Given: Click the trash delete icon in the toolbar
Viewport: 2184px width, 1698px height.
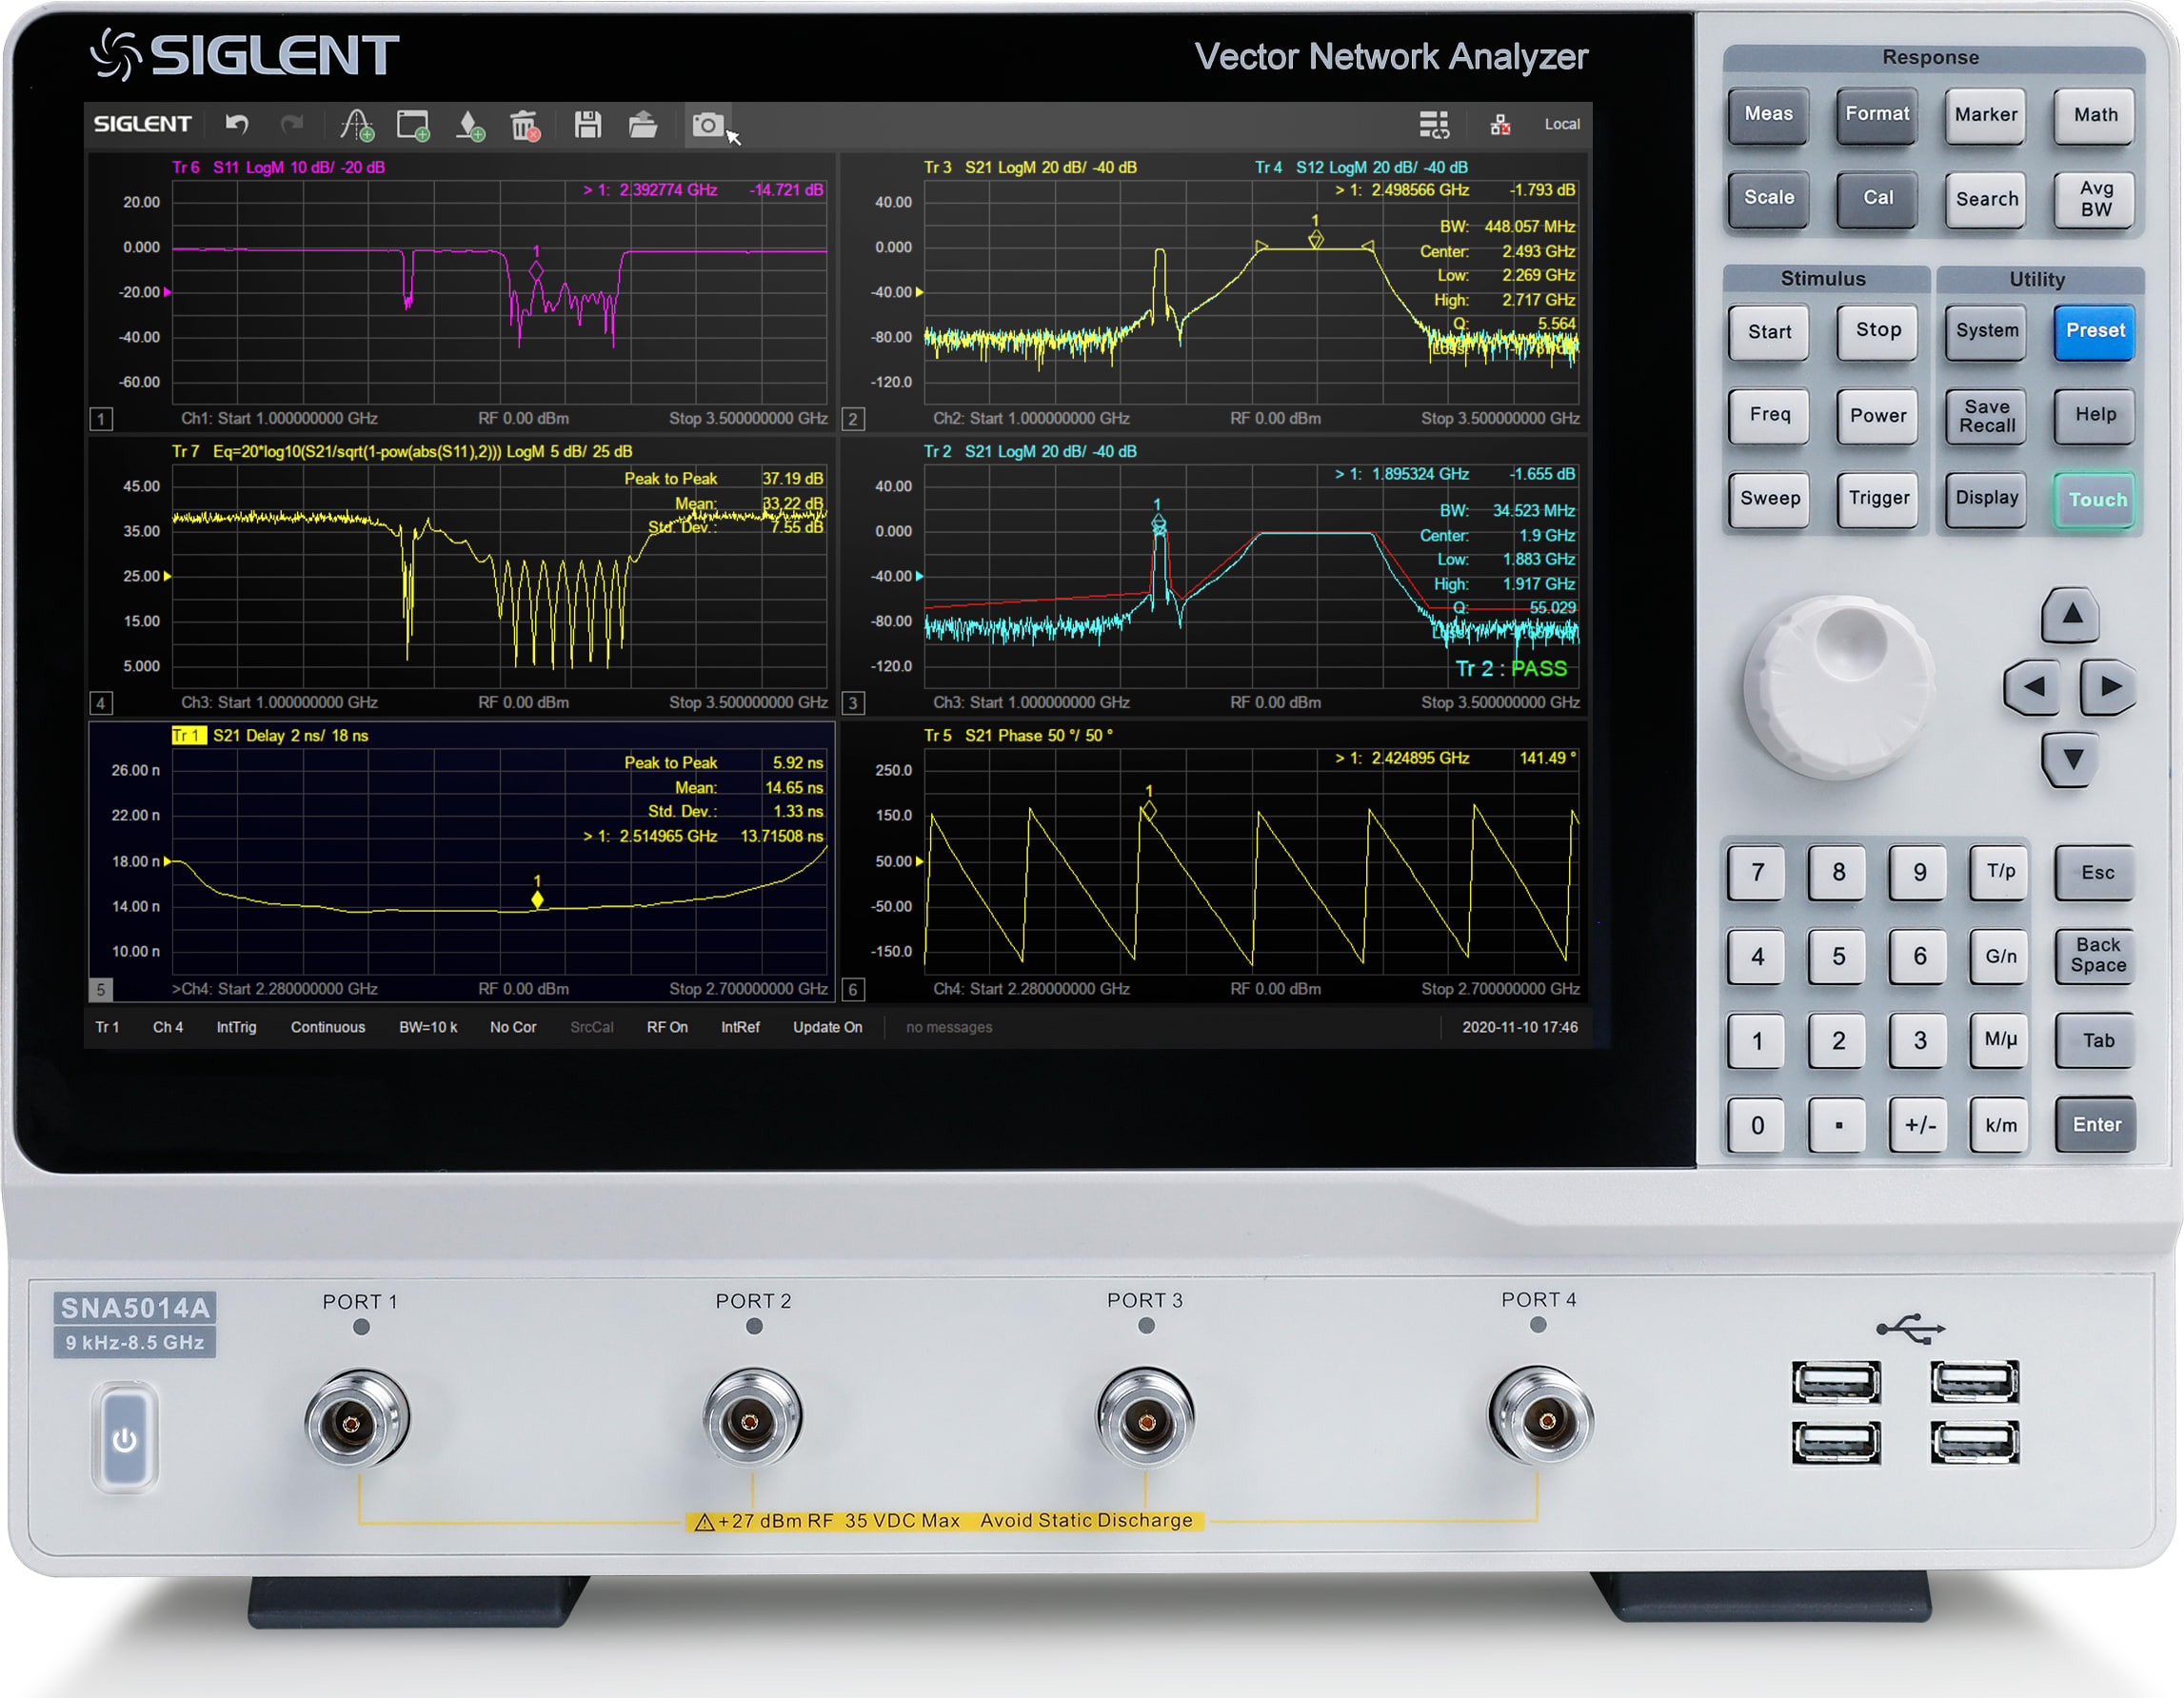Looking at the screenshot, I should point(525,126).
